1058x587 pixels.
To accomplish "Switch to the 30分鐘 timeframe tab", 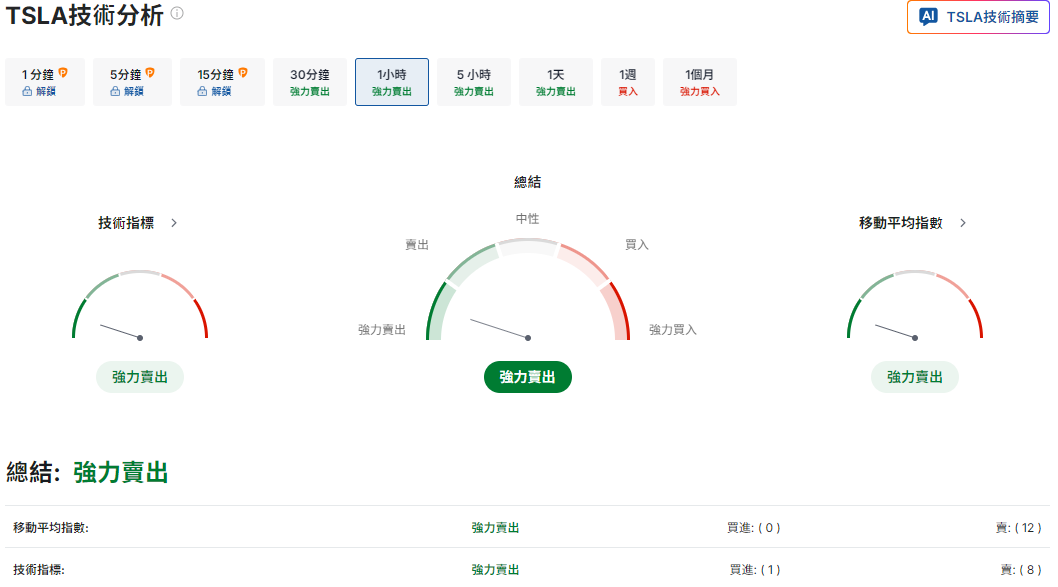I will 308,80.
